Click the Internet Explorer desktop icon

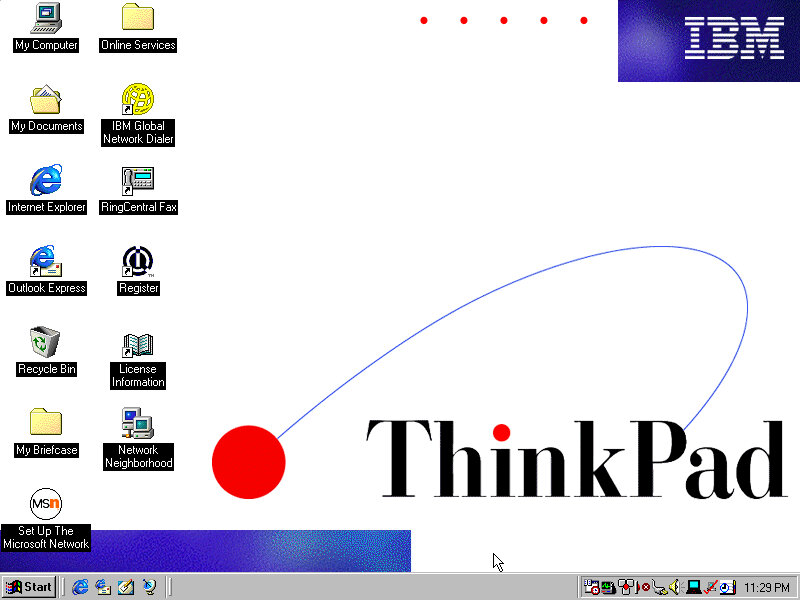(46, 180)
